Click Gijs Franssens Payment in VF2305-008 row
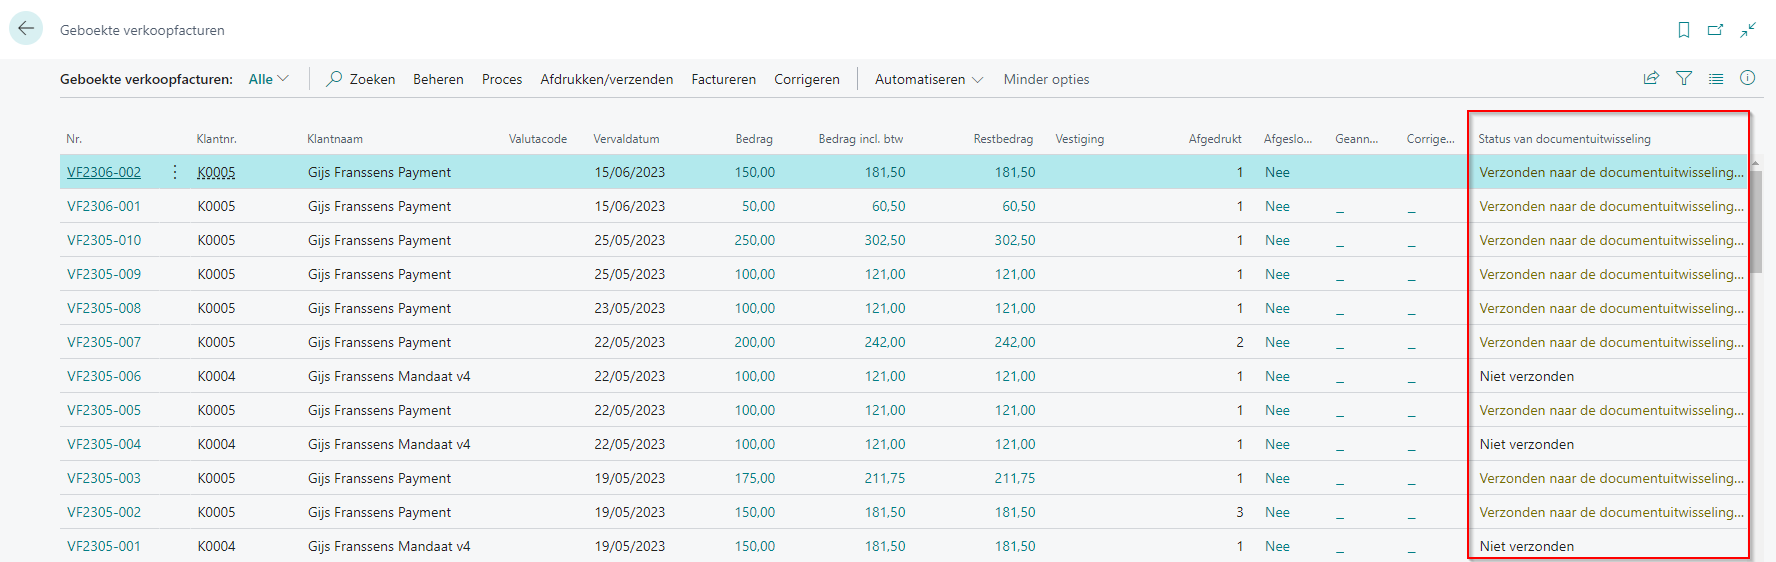This screenshot has width=1776, height=562. pos(379,308)
